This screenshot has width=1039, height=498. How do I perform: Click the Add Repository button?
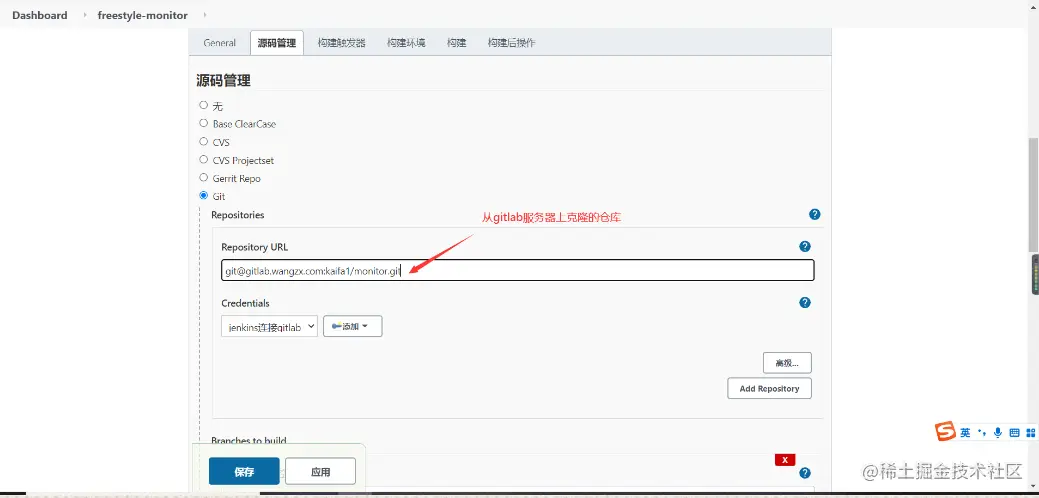[769, 389]
